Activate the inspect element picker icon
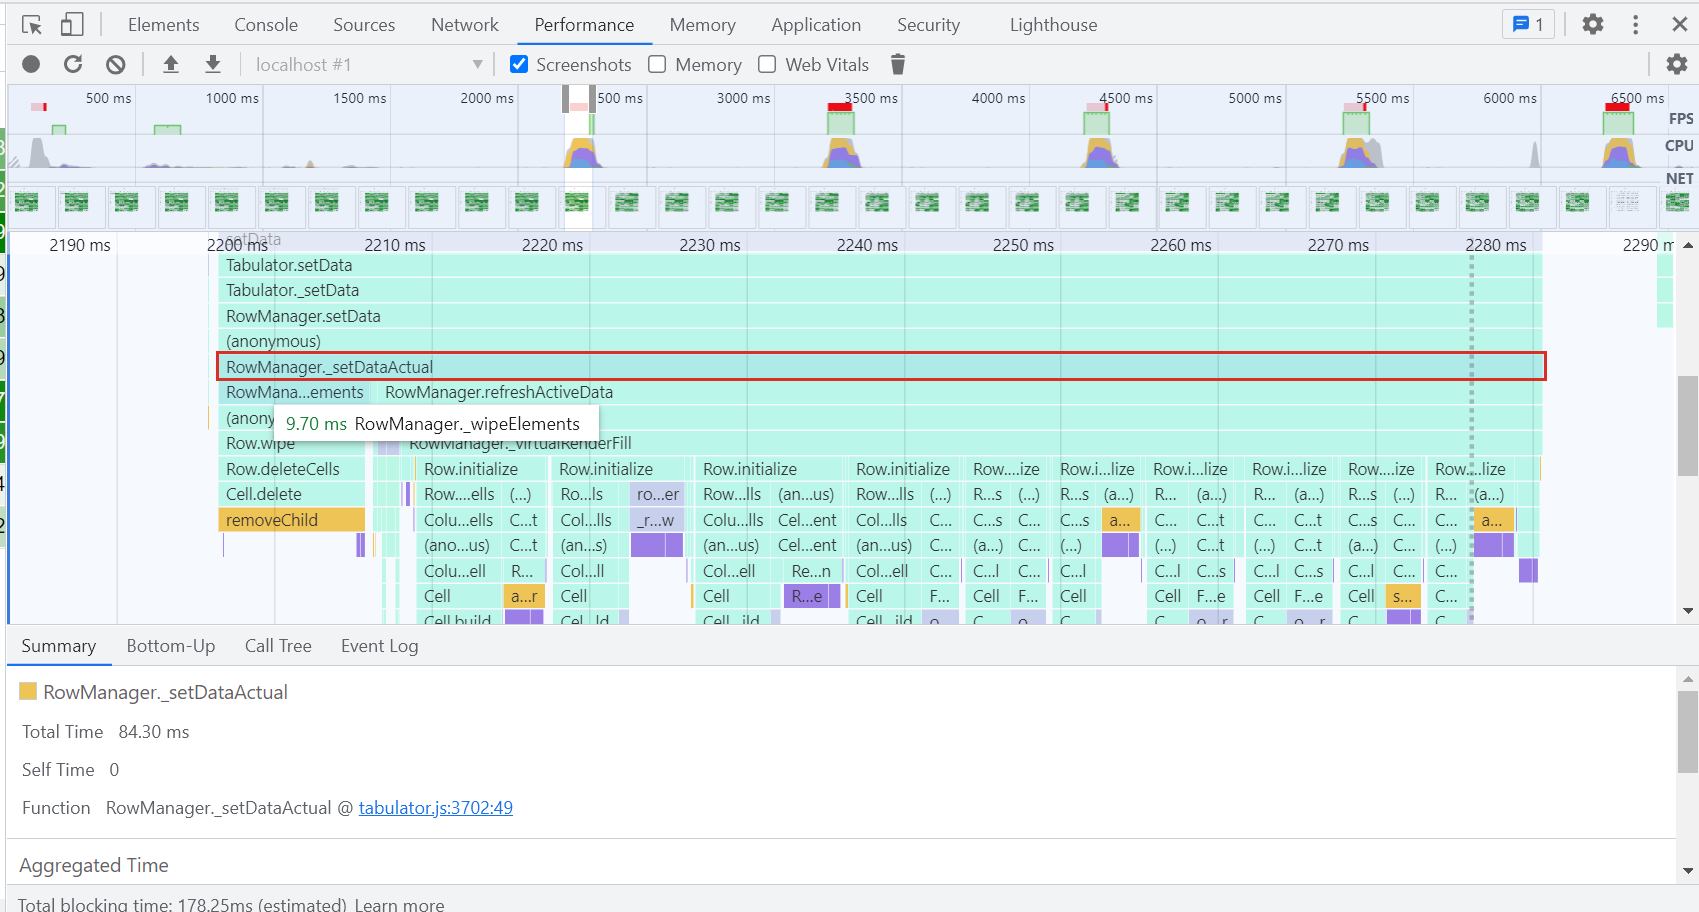Image resolution: width=1699 pixels, height=912 pixels. coord(32,24)
